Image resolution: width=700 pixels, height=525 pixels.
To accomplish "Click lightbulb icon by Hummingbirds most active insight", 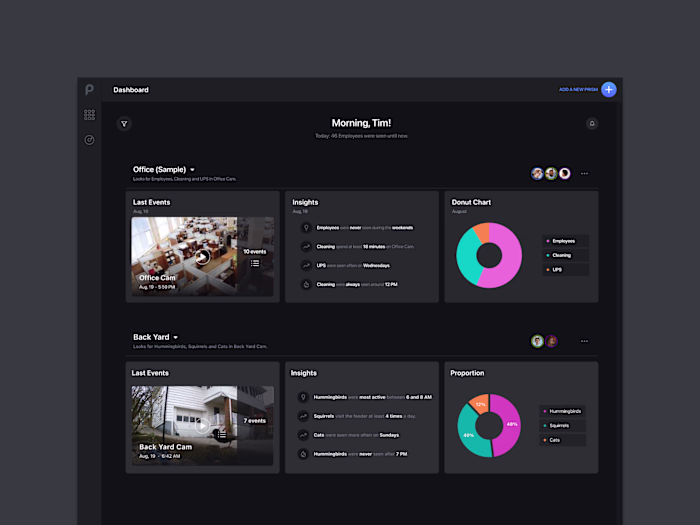I will point(303,397).
